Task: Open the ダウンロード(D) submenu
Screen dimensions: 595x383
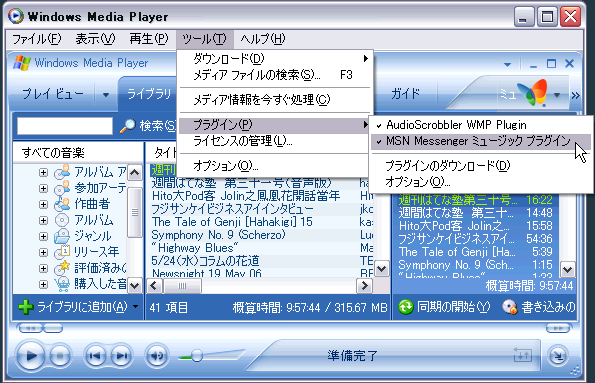Action: [276, 59]
